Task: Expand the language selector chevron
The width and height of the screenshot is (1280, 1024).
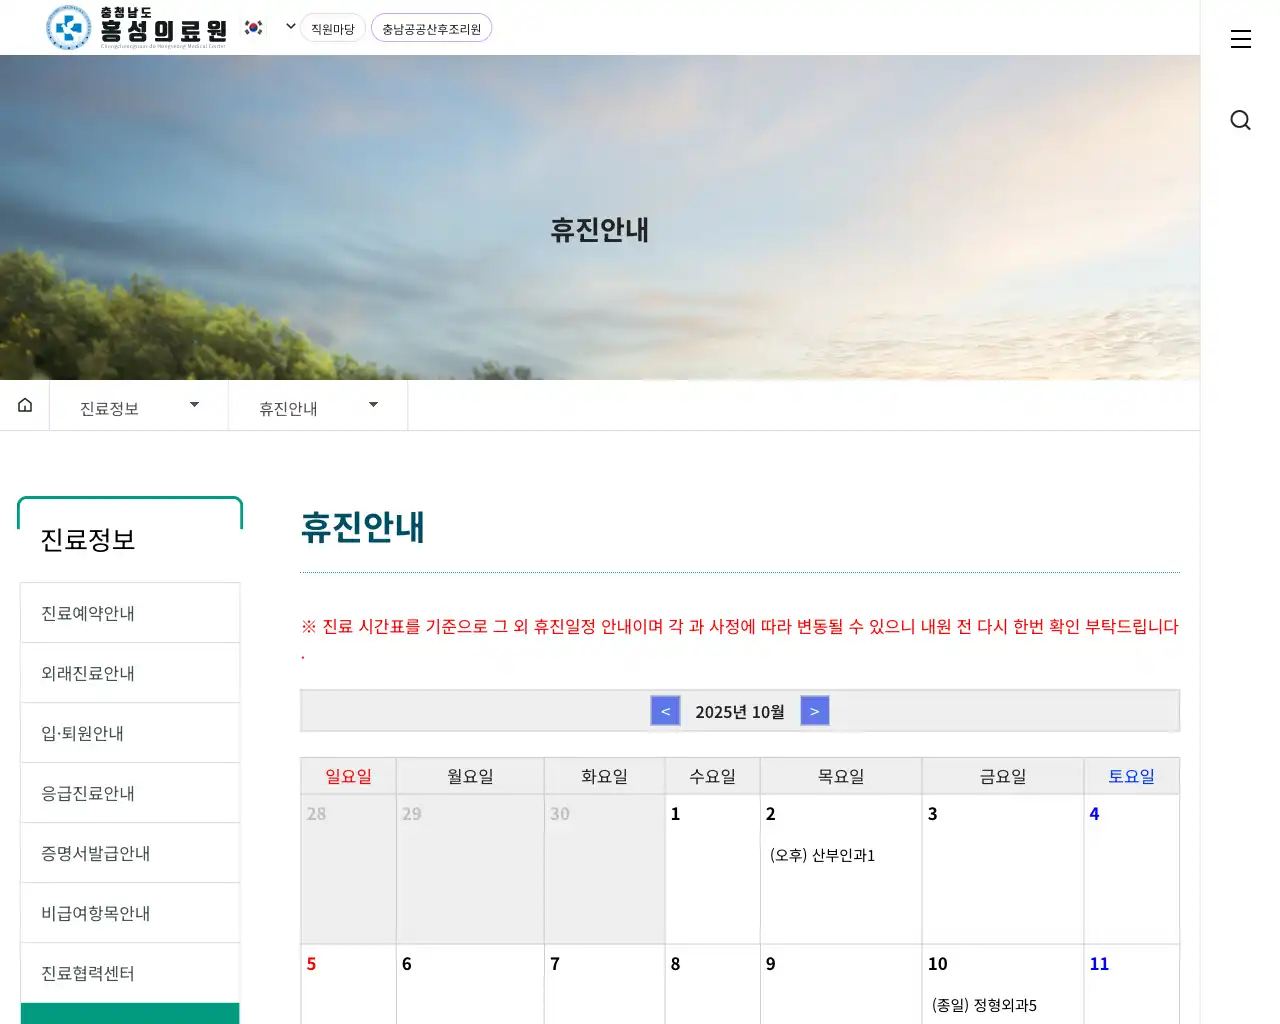Action: 290,27
